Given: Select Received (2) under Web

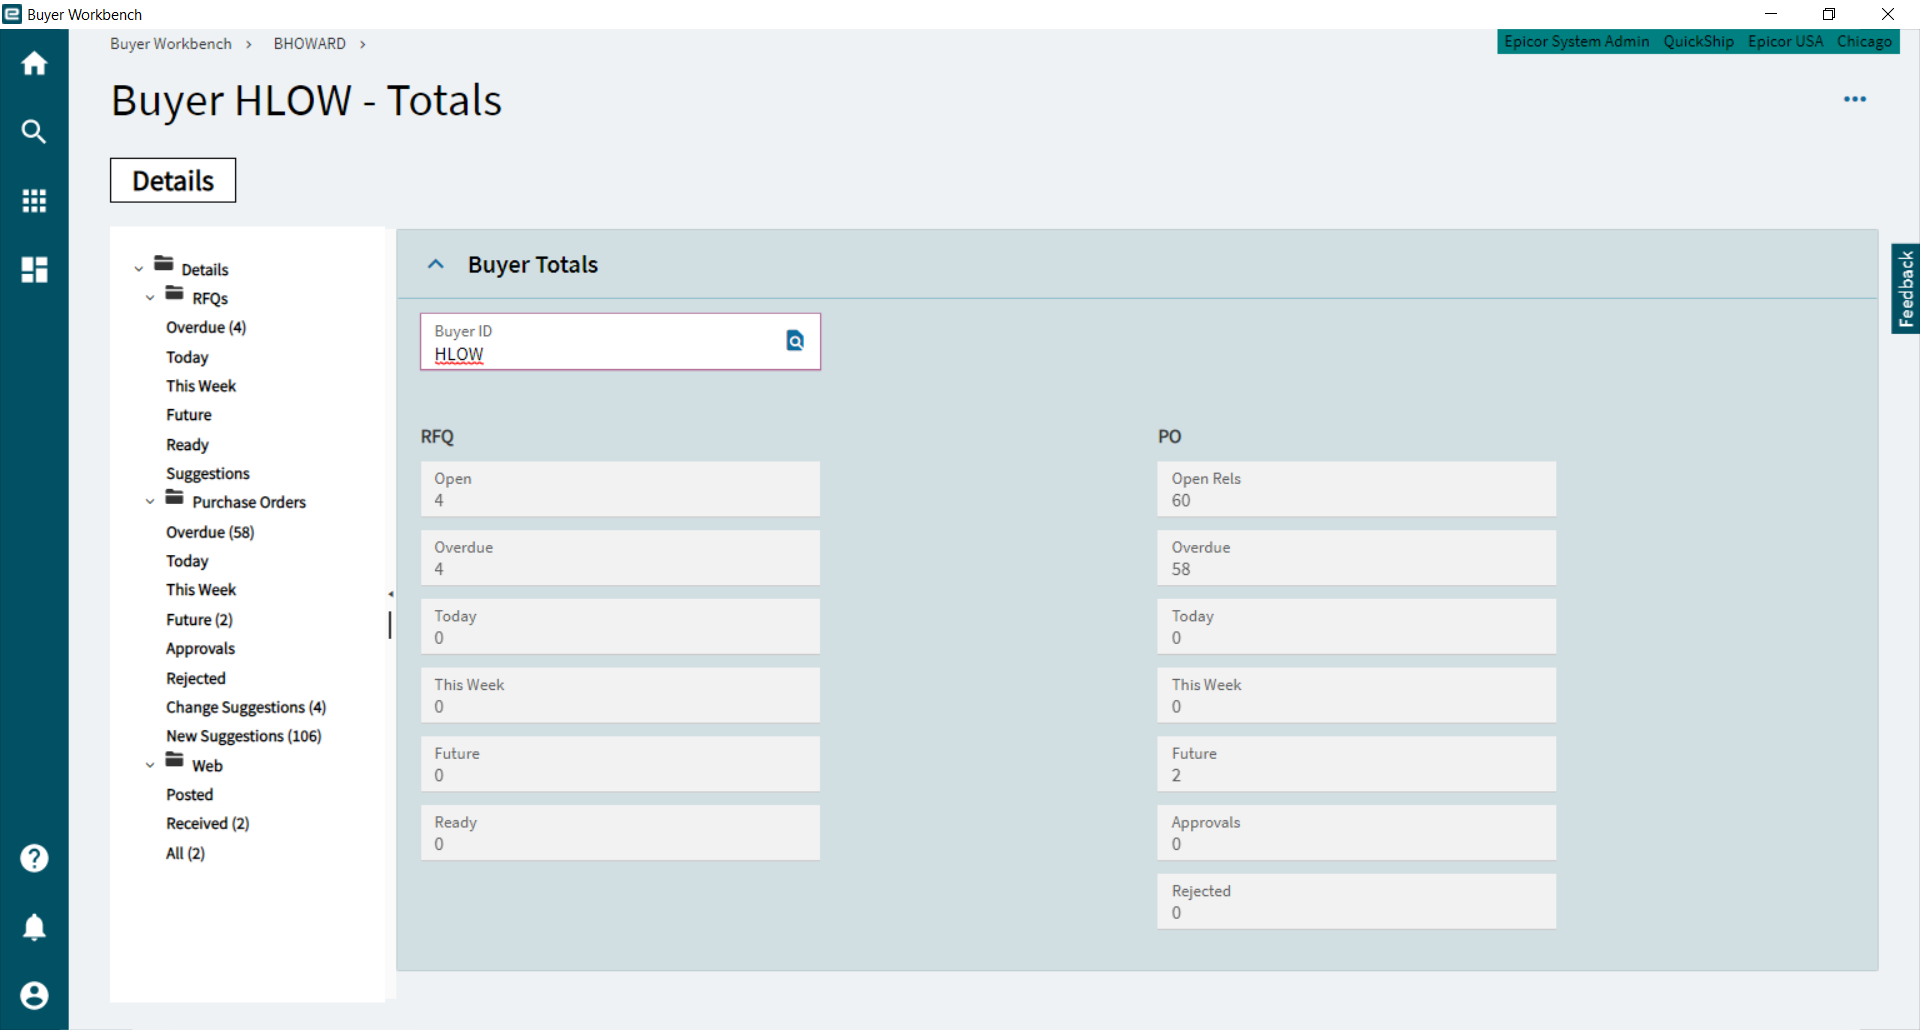Looking at the screenshot, I should [207, 823].
